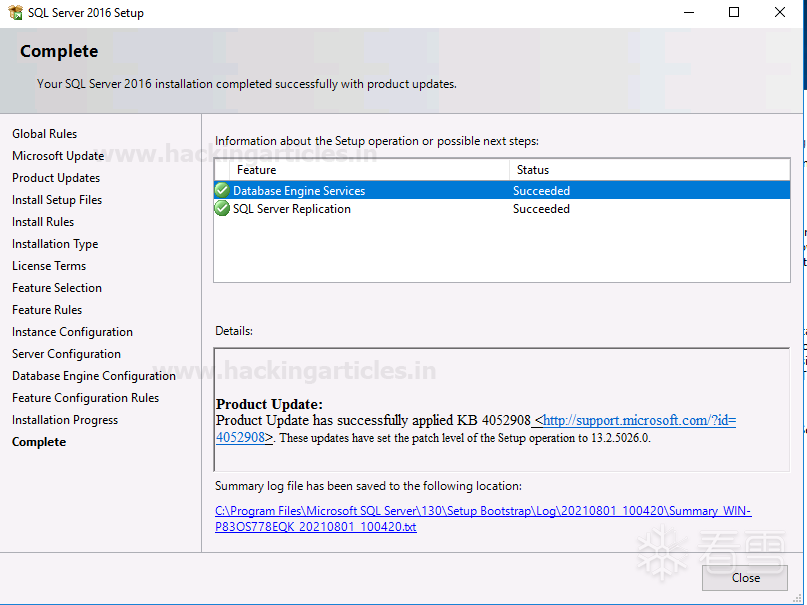
Task: Select the License Terms step
Action: point(49,266)
